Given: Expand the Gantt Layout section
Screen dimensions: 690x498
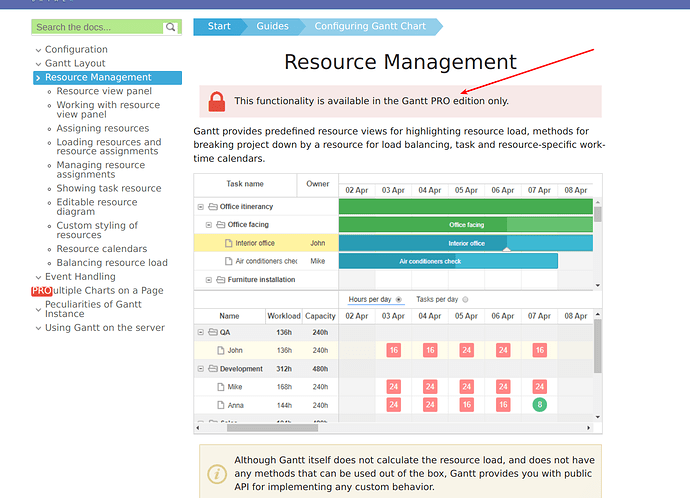Looking at the screenshot, I should [x=38, y=64].
